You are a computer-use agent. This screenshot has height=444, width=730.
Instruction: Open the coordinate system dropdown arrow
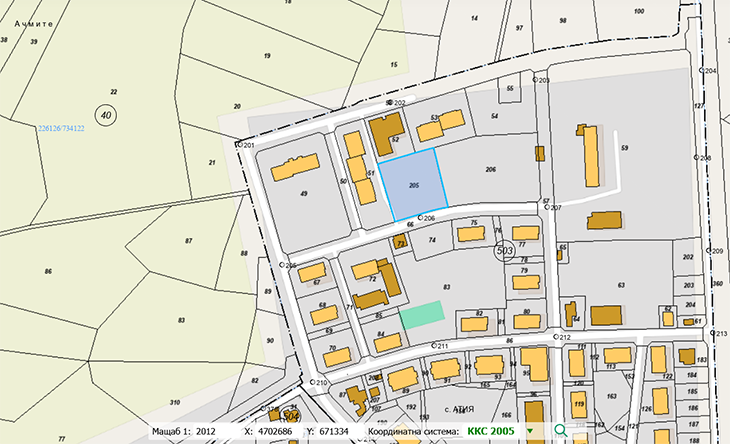pos(530,431)
